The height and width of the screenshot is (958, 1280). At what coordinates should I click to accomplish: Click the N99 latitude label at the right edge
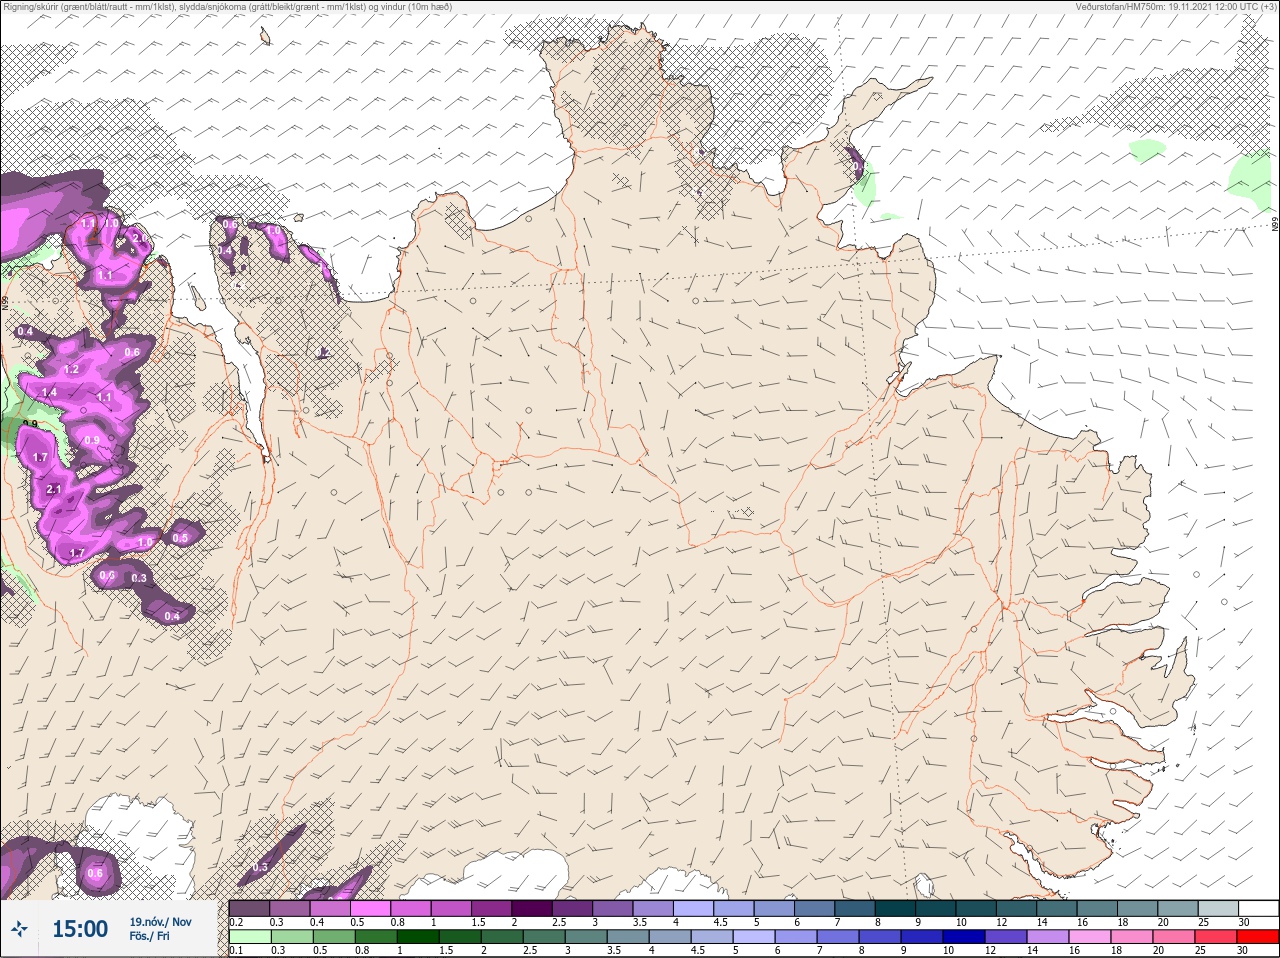tap(1275, 225)
